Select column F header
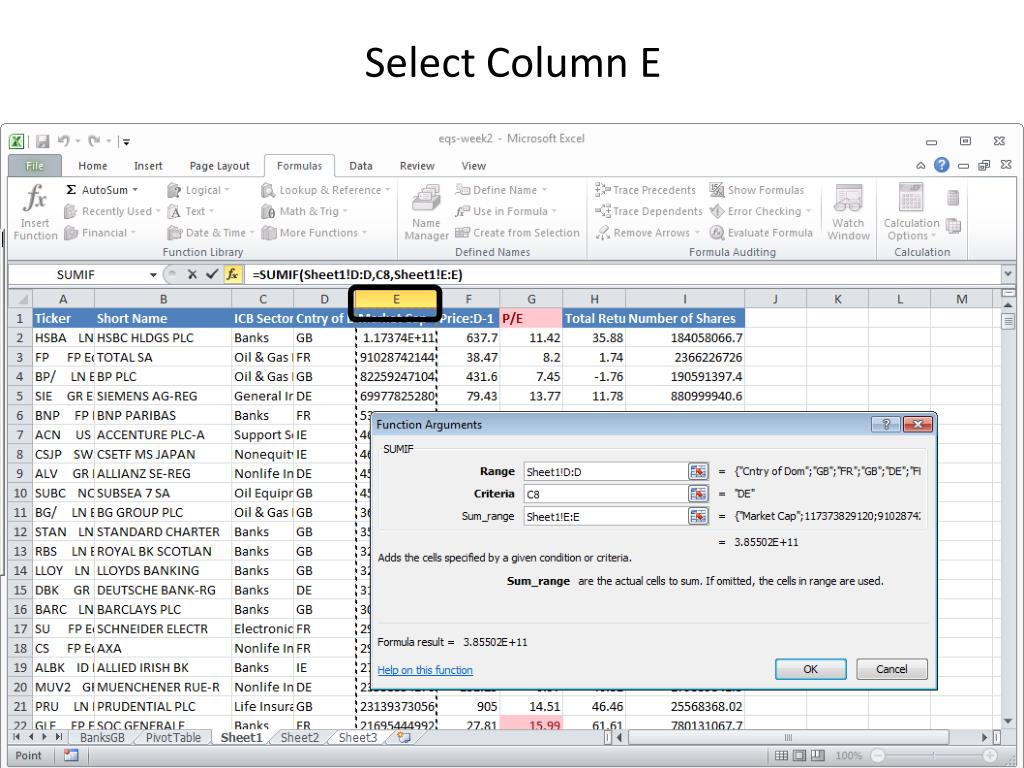The image size is (1024, 768). (468, 299)
